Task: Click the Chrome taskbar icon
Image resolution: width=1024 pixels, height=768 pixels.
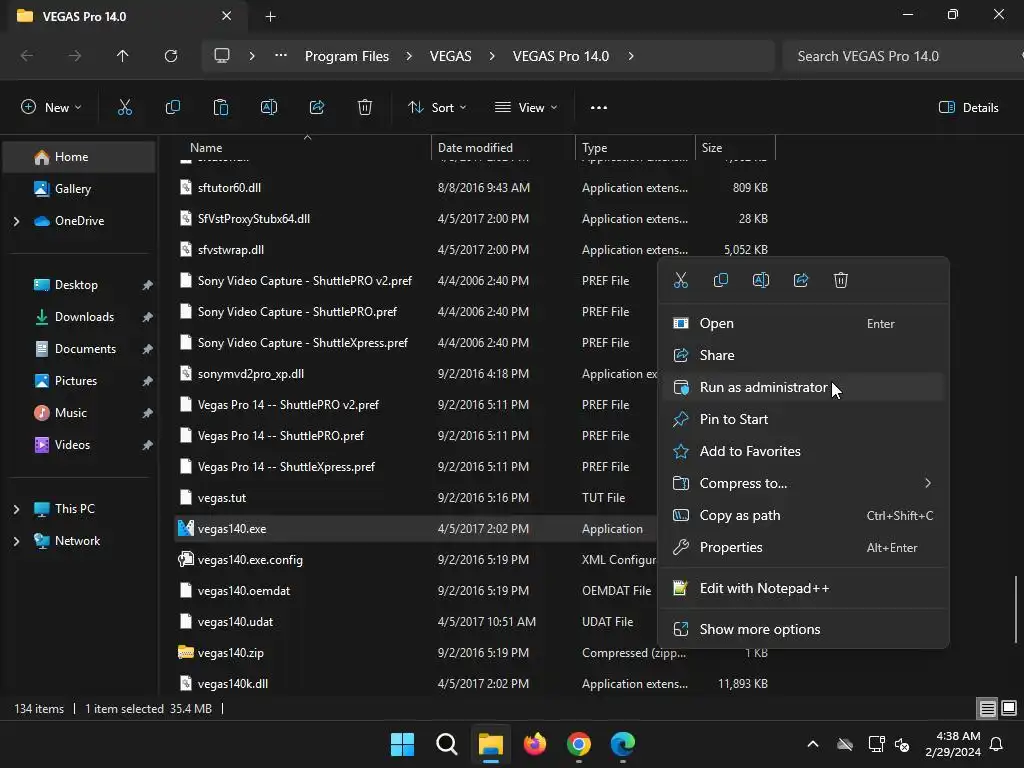Action: pos(579,744)
